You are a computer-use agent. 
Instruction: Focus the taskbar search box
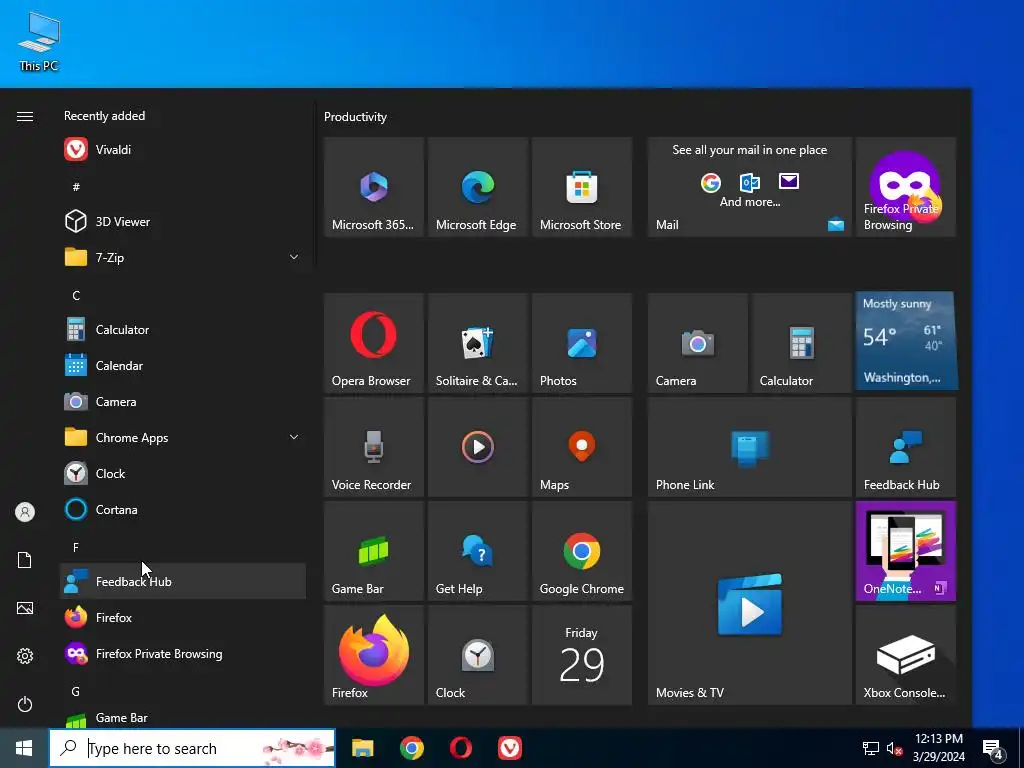point(192,748)
